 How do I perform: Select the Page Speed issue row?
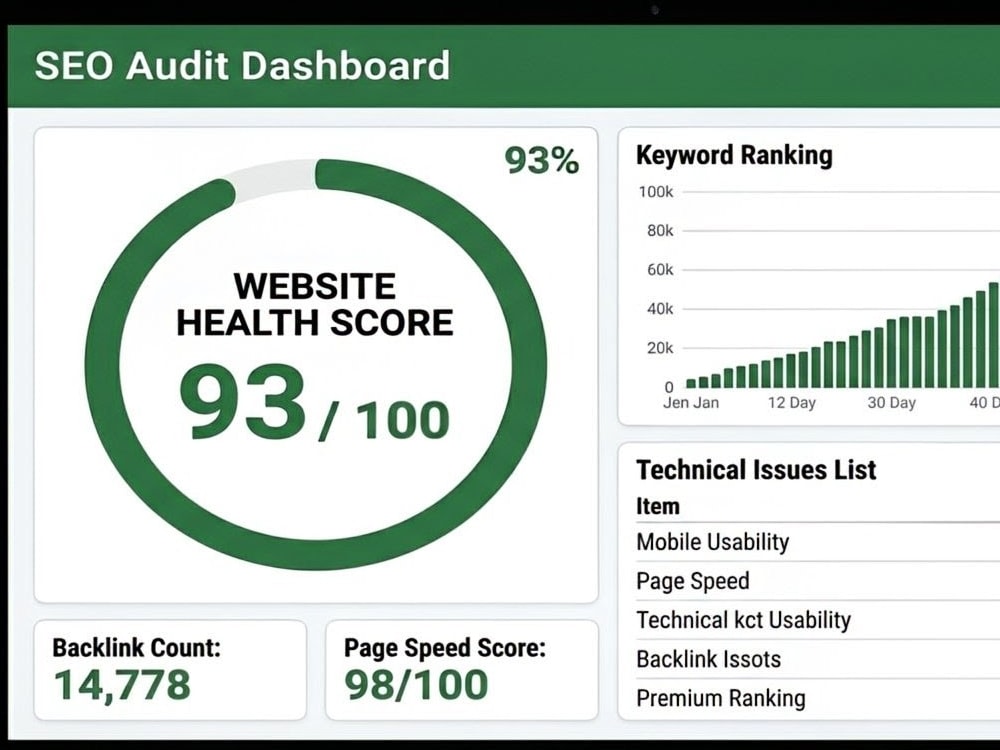[818, 581]
